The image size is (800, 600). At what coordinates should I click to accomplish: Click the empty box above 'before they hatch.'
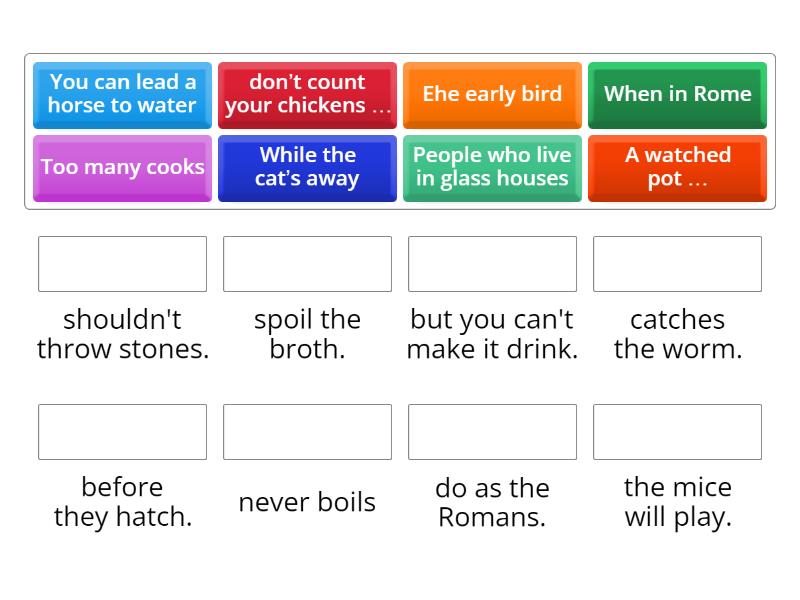pyautogui.click(x=122, y=432)
